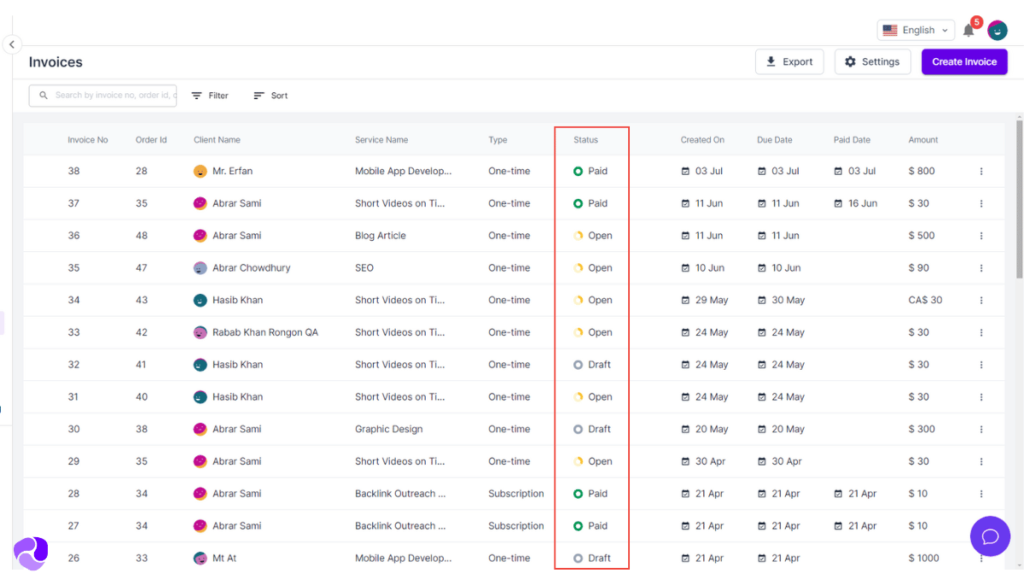Viewport: 1024px width, 585px height.
Task: Click the invoice search input field
Action: pos(112,96)
